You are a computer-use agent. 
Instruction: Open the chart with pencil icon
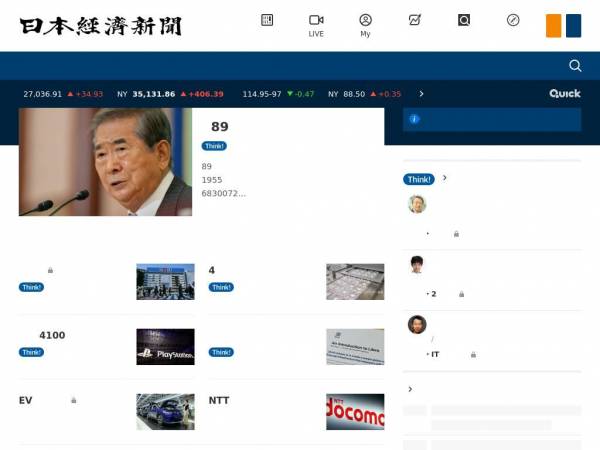point(415,20)
